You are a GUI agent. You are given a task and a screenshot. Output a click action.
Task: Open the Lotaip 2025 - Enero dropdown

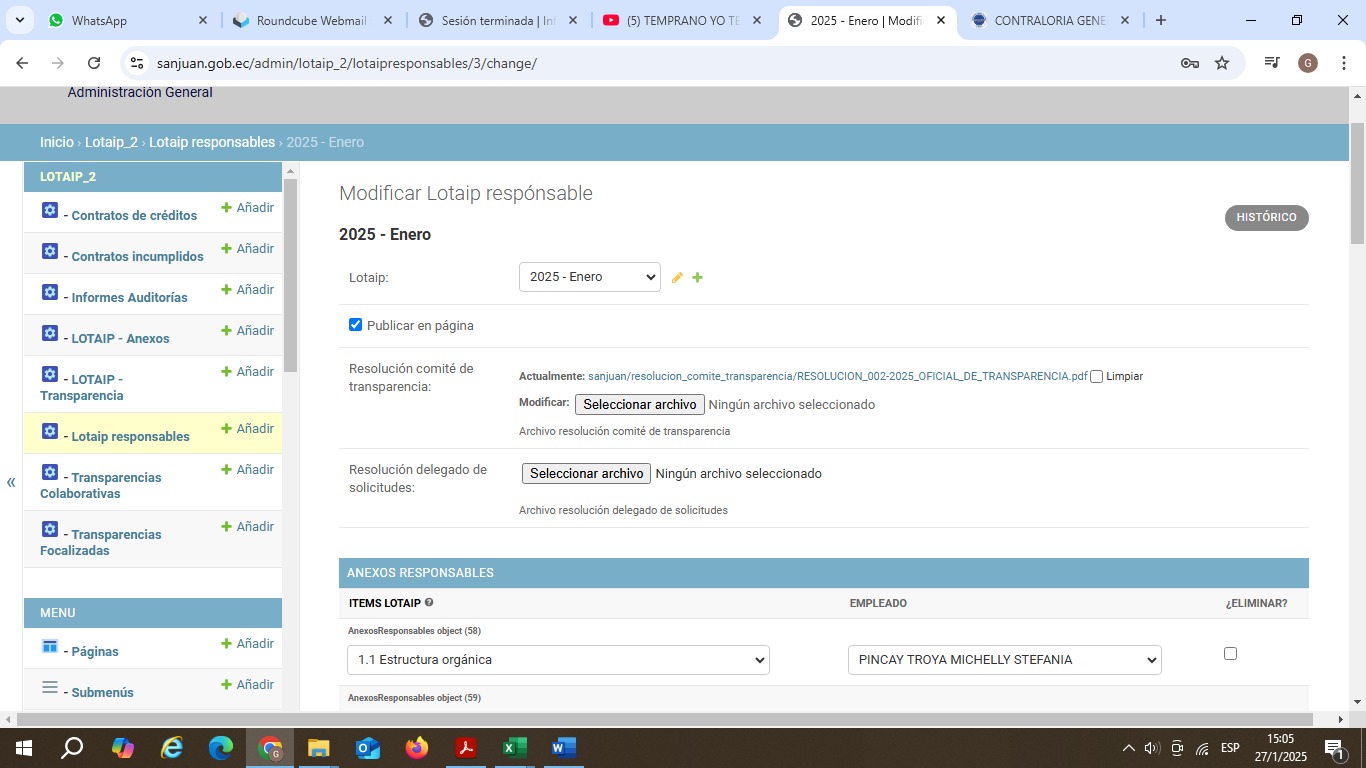click(x=589, y=277)
